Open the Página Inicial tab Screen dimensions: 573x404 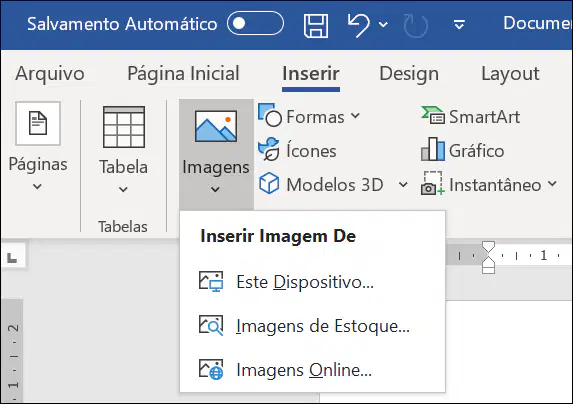183,73
